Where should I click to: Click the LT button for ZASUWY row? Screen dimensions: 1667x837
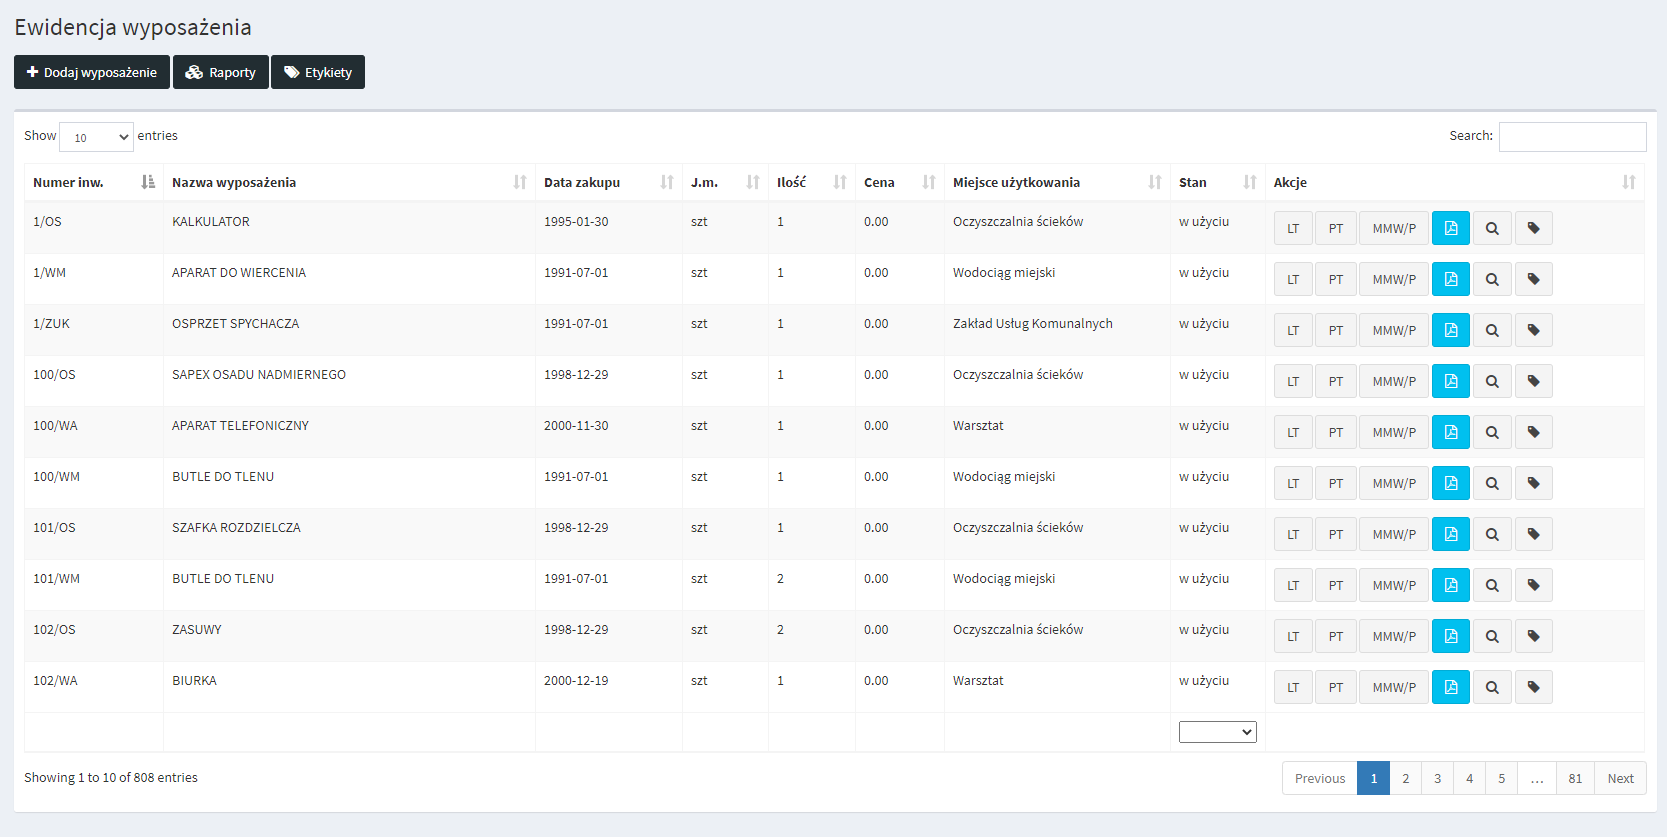[1292, 636]
